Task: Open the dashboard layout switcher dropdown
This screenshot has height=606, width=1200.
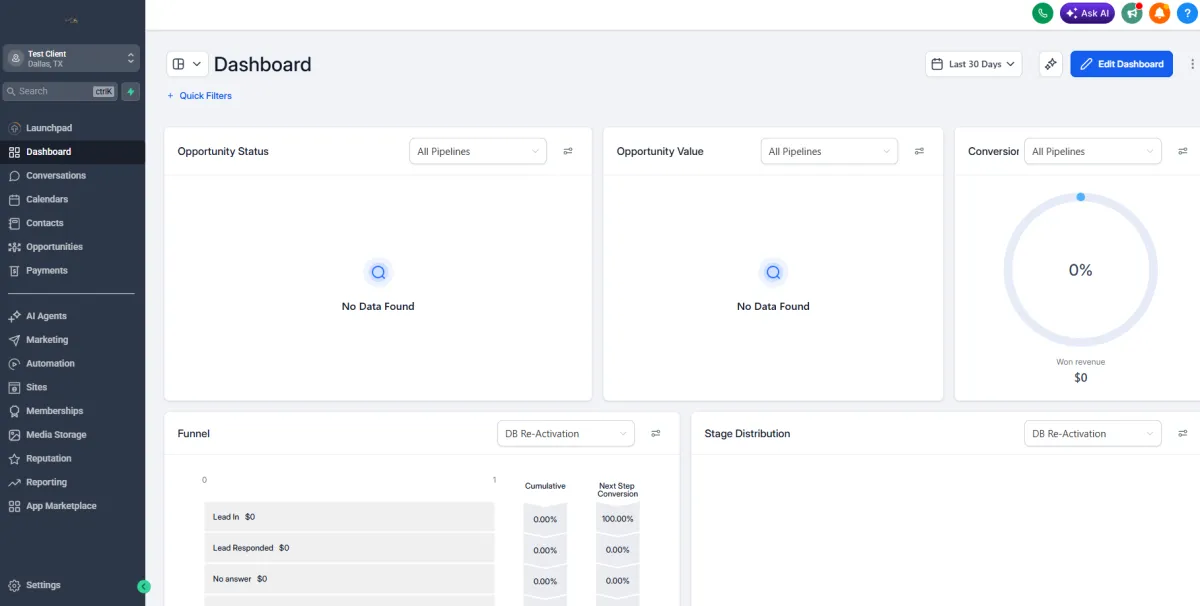Action: click(x=186, y=64)
